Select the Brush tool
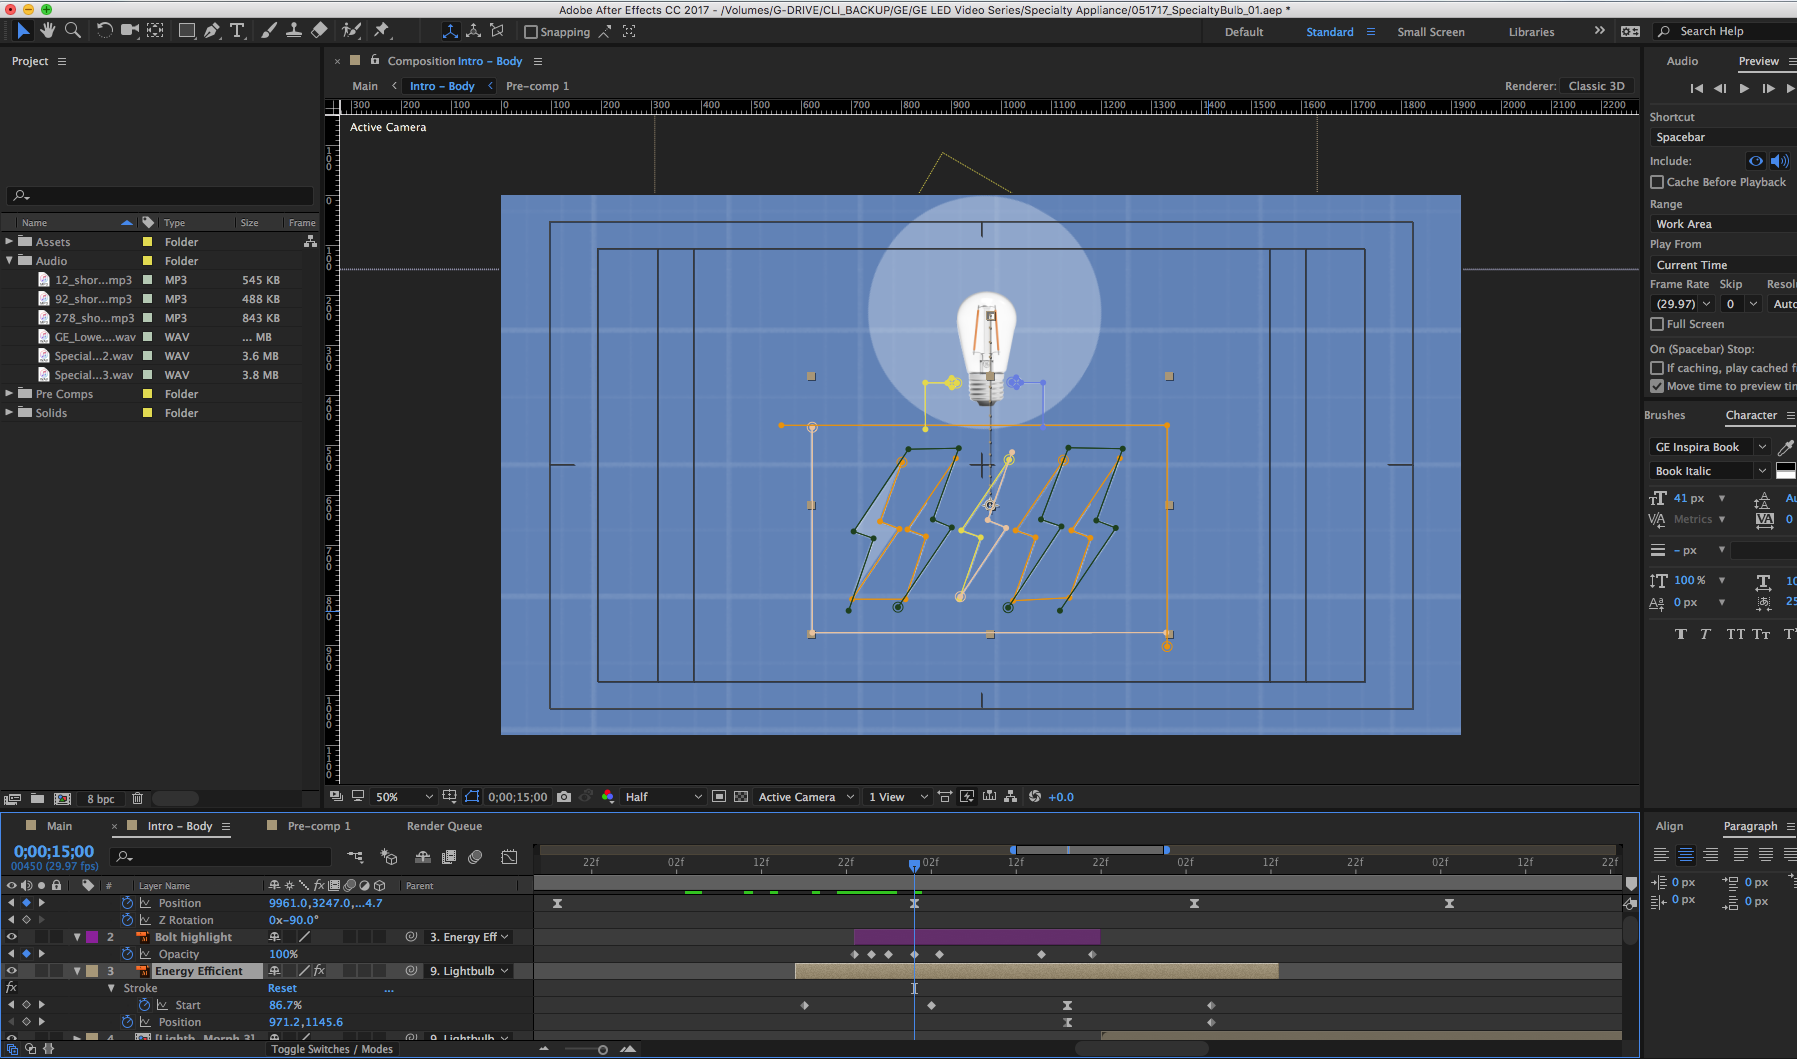The image size is (1797, 1059). point(268,31)
